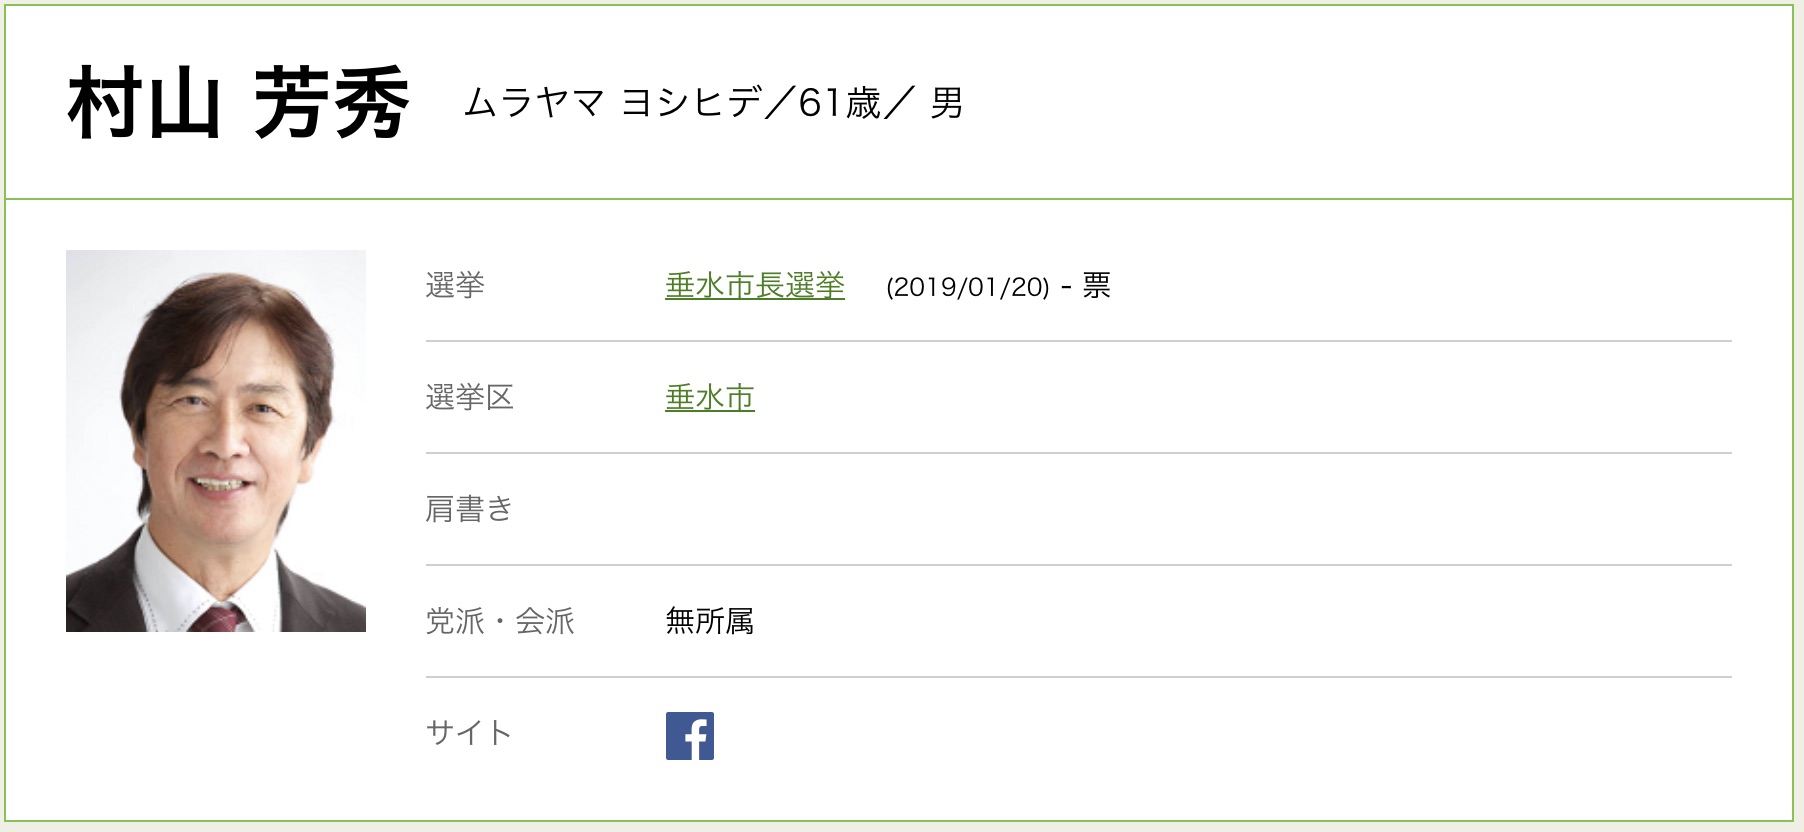Click the 票 vote count text

[1097, 286]
